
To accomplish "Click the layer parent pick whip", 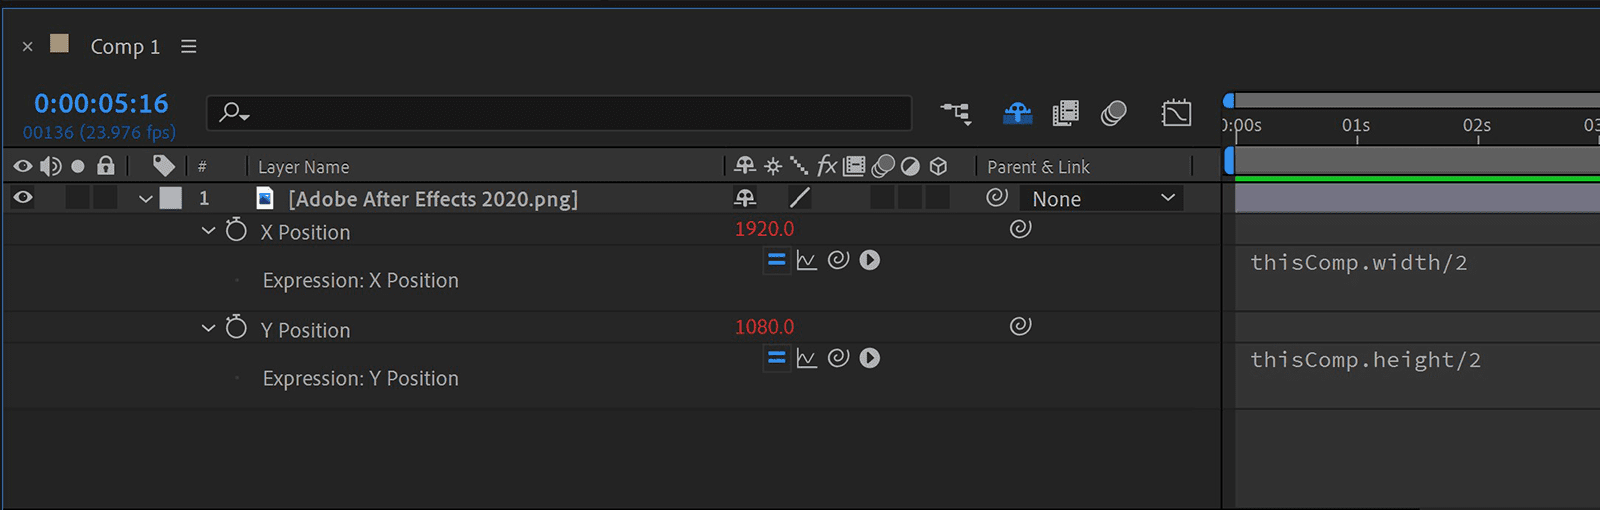I will point(997,198).
